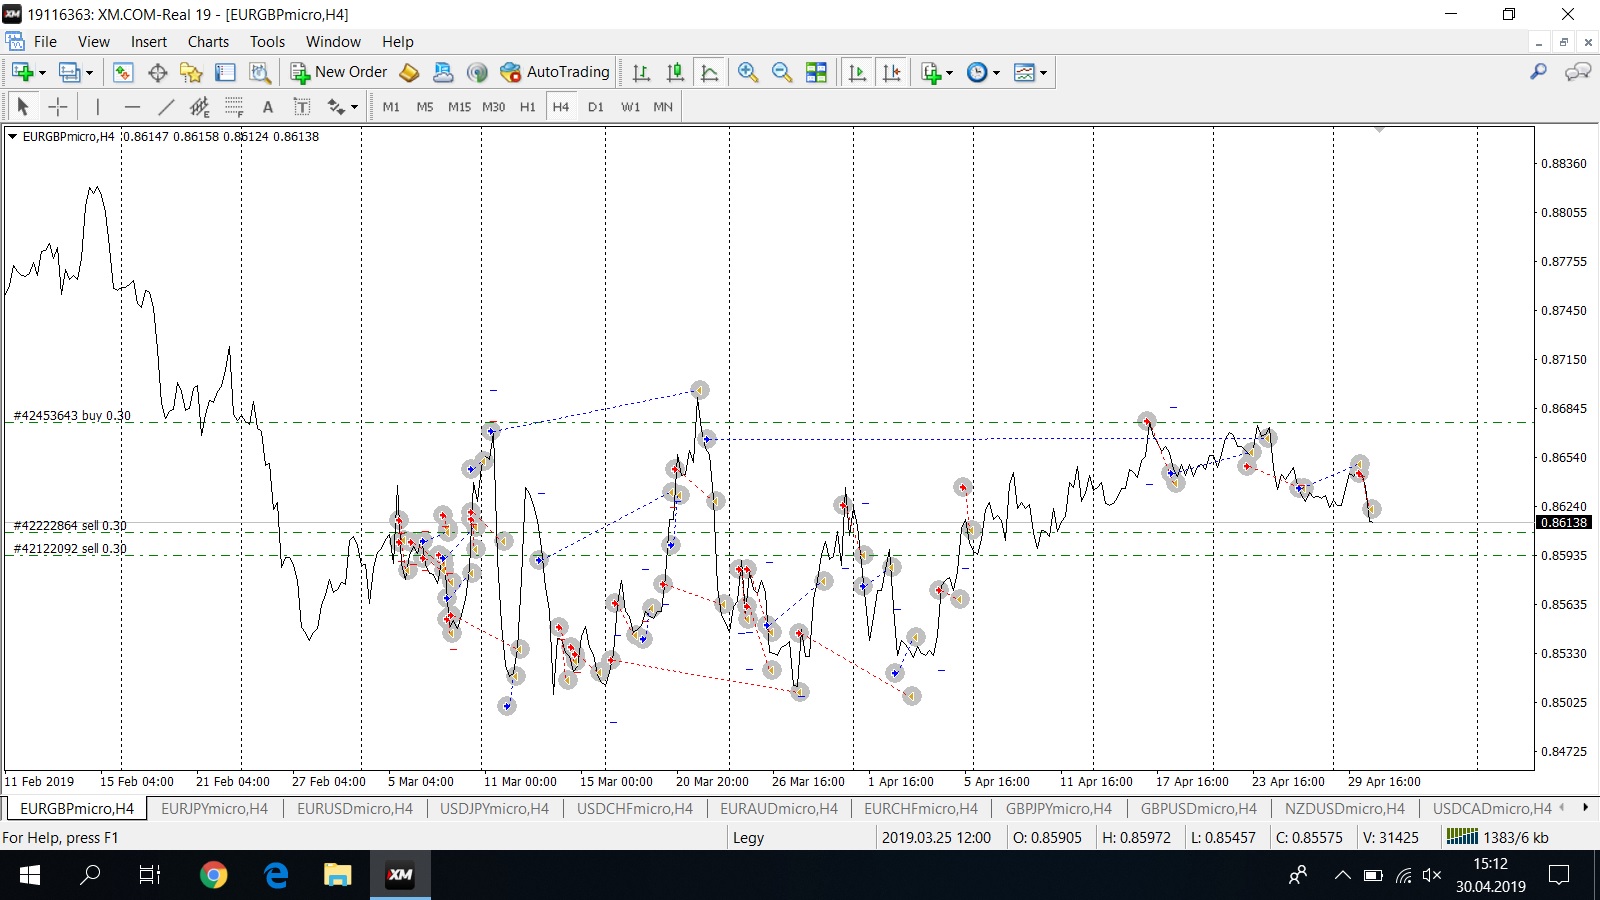Expand the Periodicity clock dropdown
This screenshot has width=1600, height=900.
(x=983, y=72)
